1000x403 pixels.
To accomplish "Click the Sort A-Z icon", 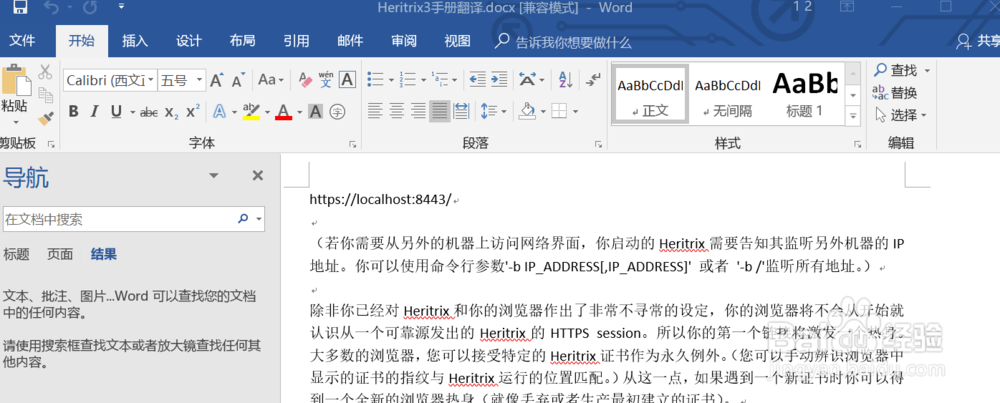I will coord(565,80).
